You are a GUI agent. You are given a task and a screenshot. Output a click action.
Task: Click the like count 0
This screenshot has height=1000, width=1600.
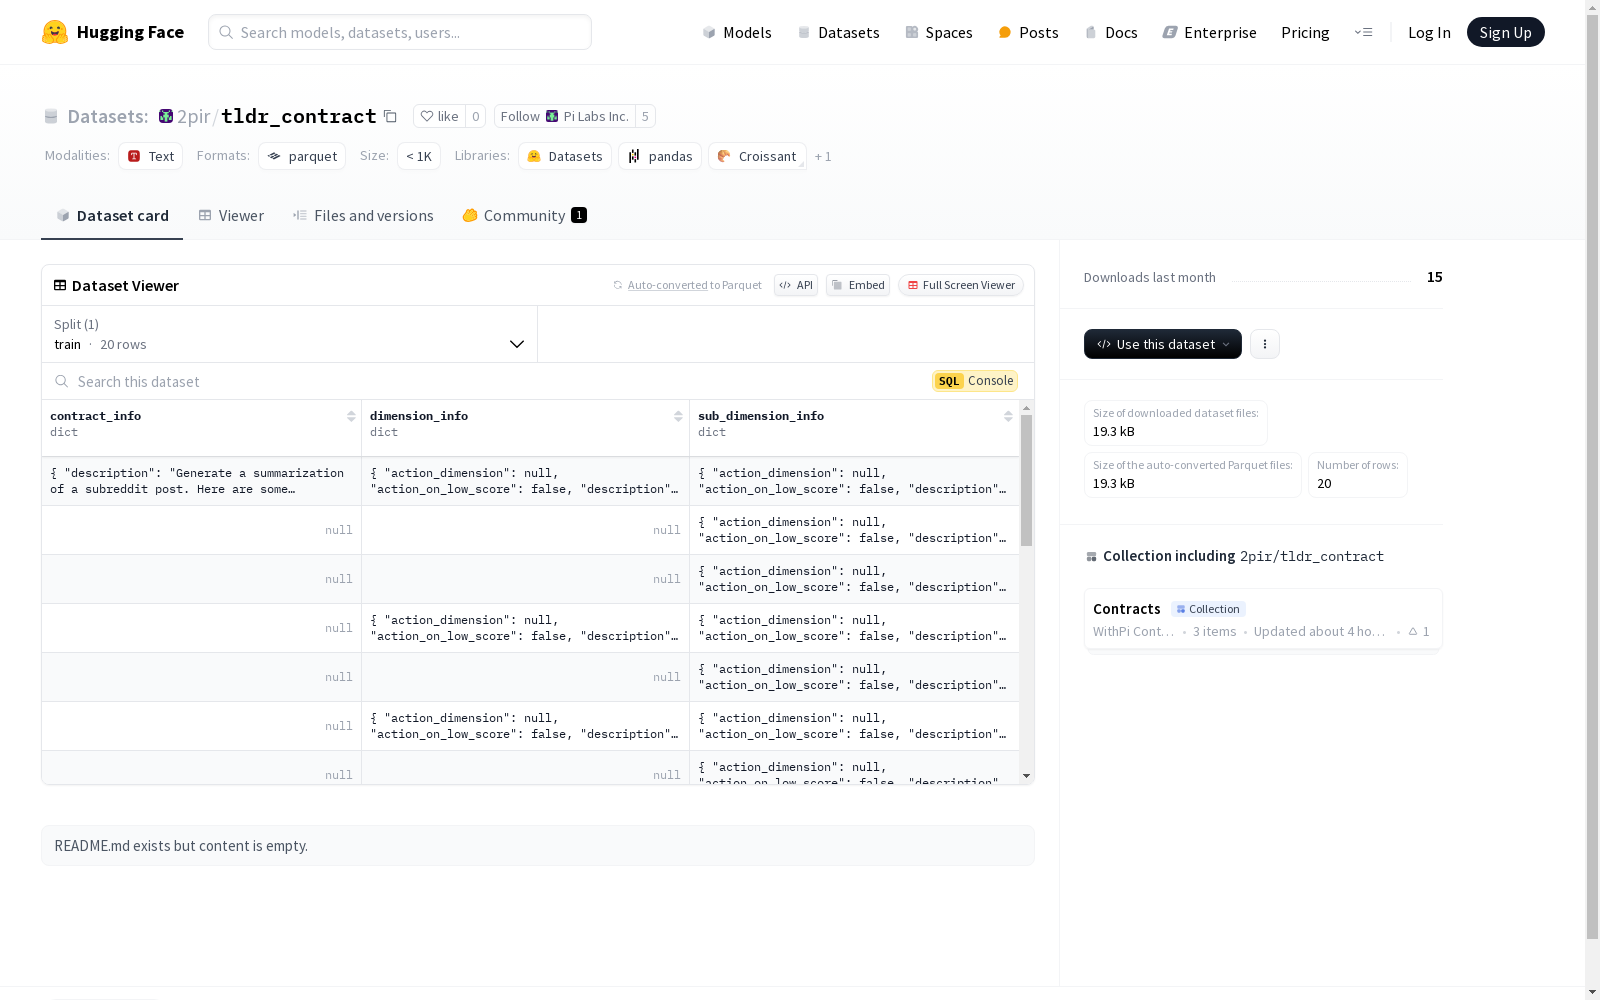476,116
